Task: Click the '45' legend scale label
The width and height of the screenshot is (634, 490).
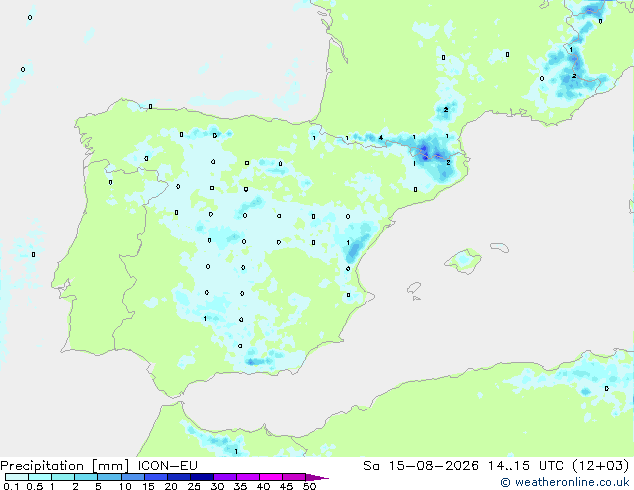Action: [x=286, y=486]
